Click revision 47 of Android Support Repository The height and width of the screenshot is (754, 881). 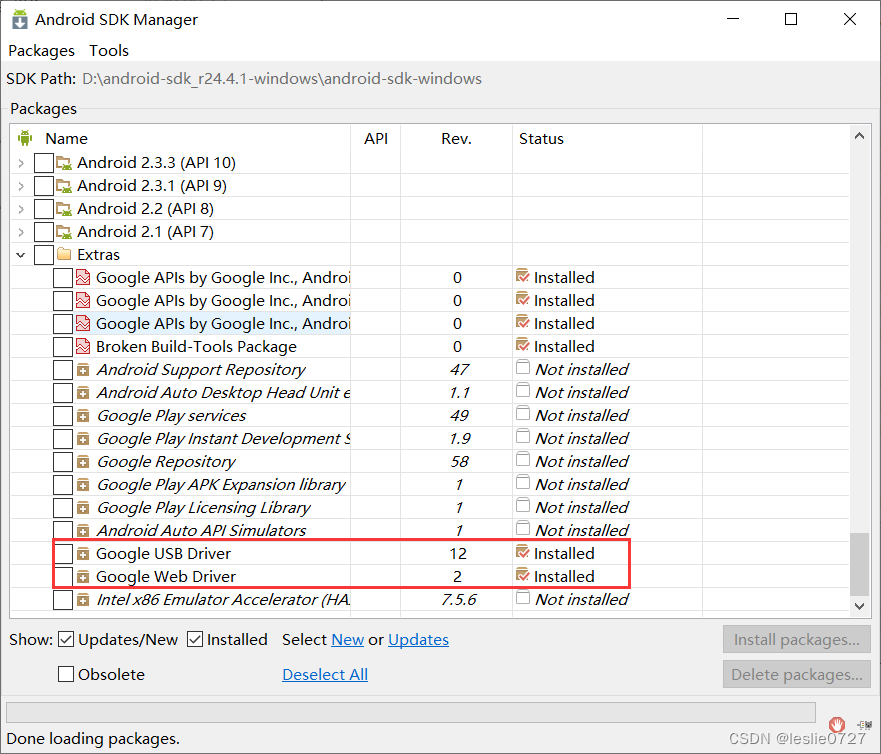(x=459, y=370)
